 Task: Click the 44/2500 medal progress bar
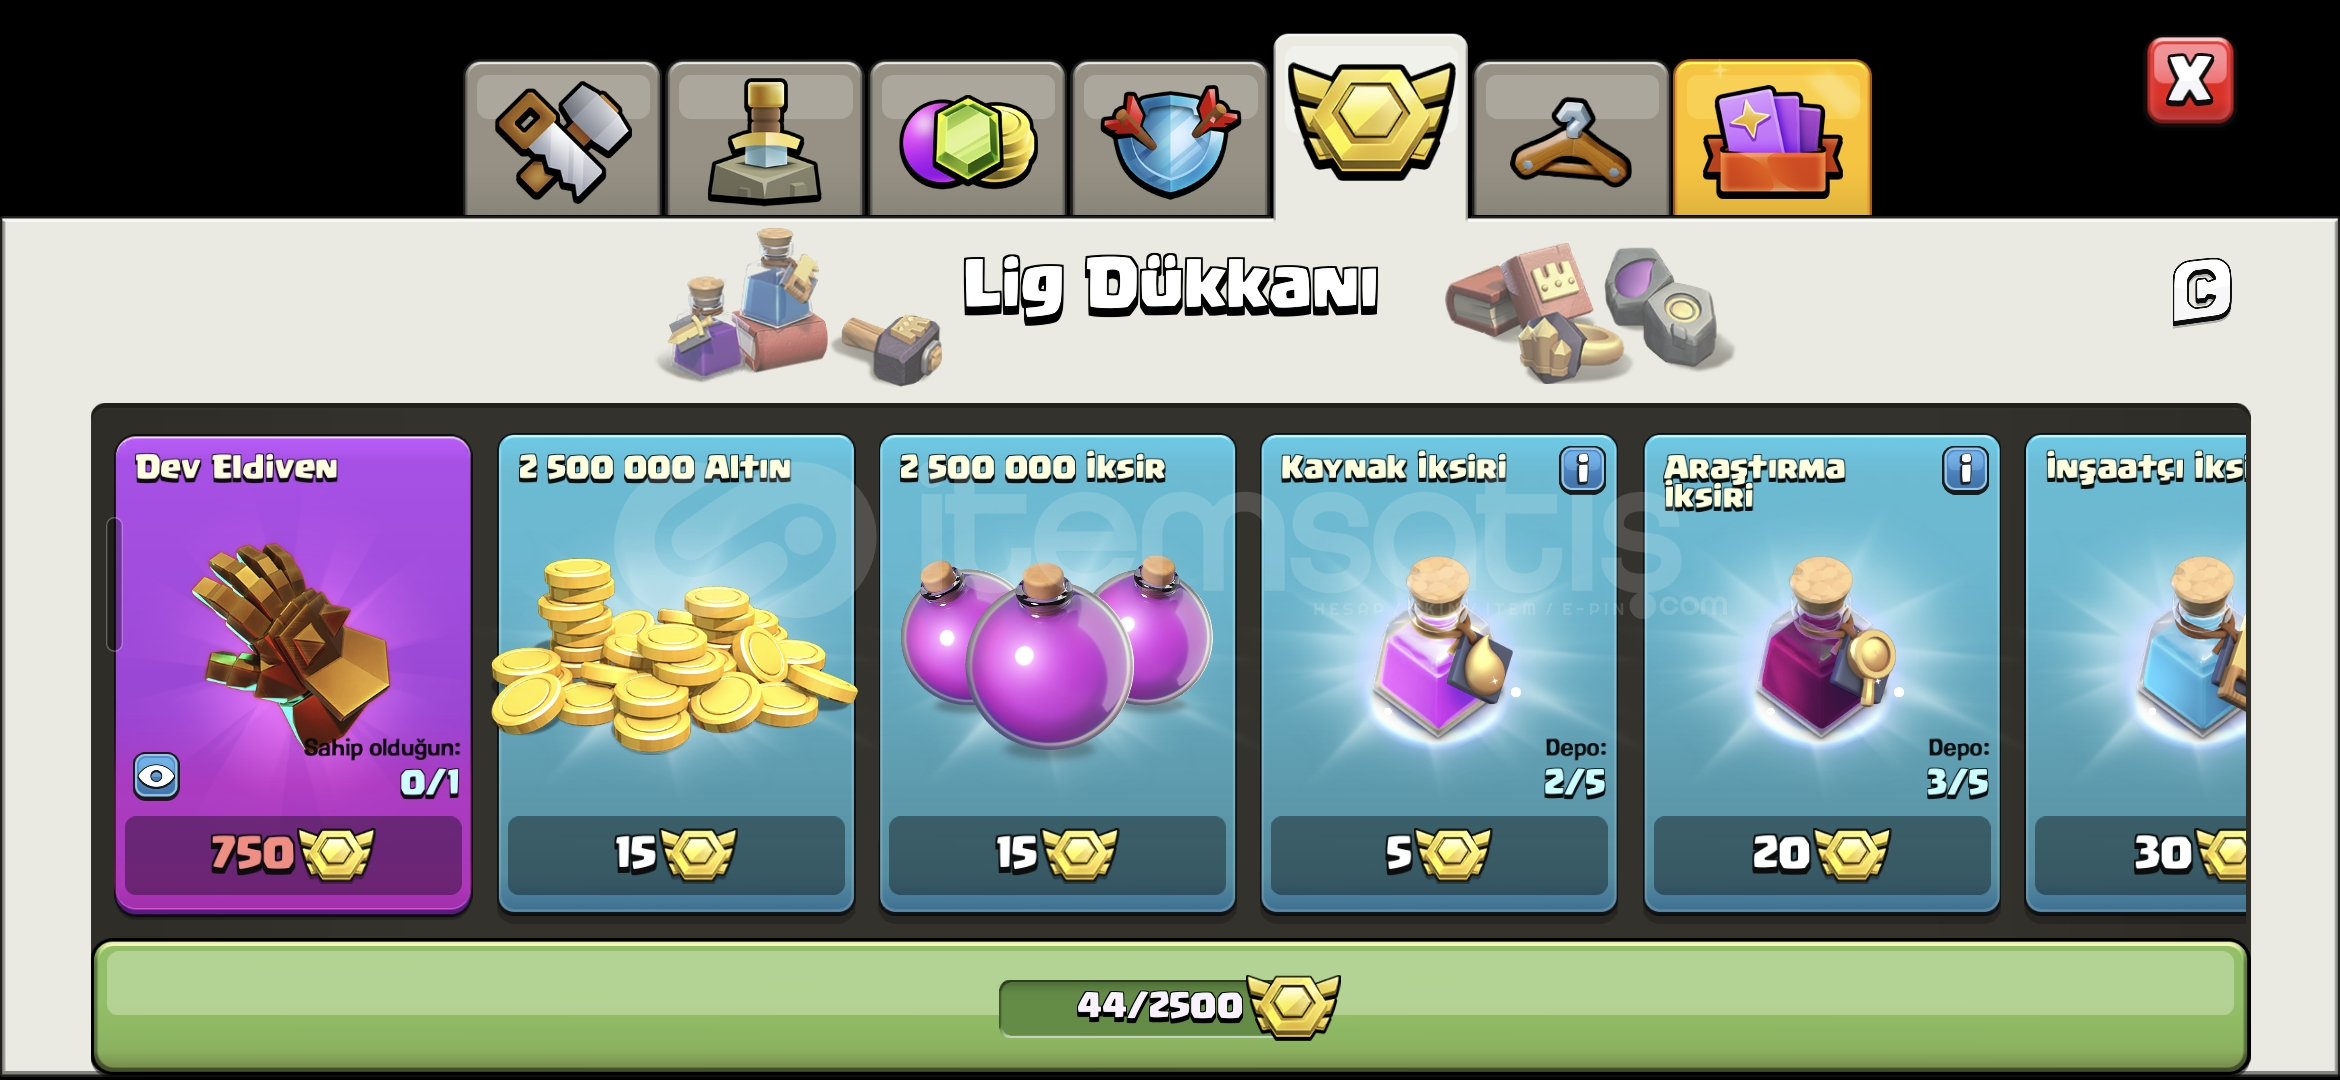point(1170,1006)
